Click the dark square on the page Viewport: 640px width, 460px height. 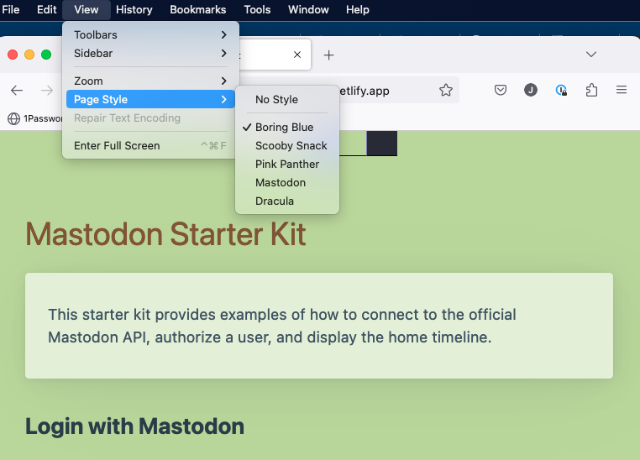(x=382, y=143)
